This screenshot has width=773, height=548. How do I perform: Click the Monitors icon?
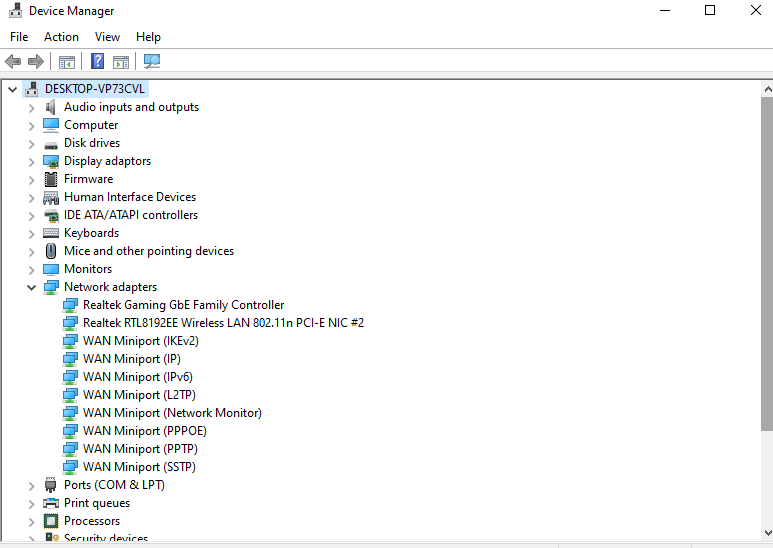pyautogui.click(x=51, y=269)
